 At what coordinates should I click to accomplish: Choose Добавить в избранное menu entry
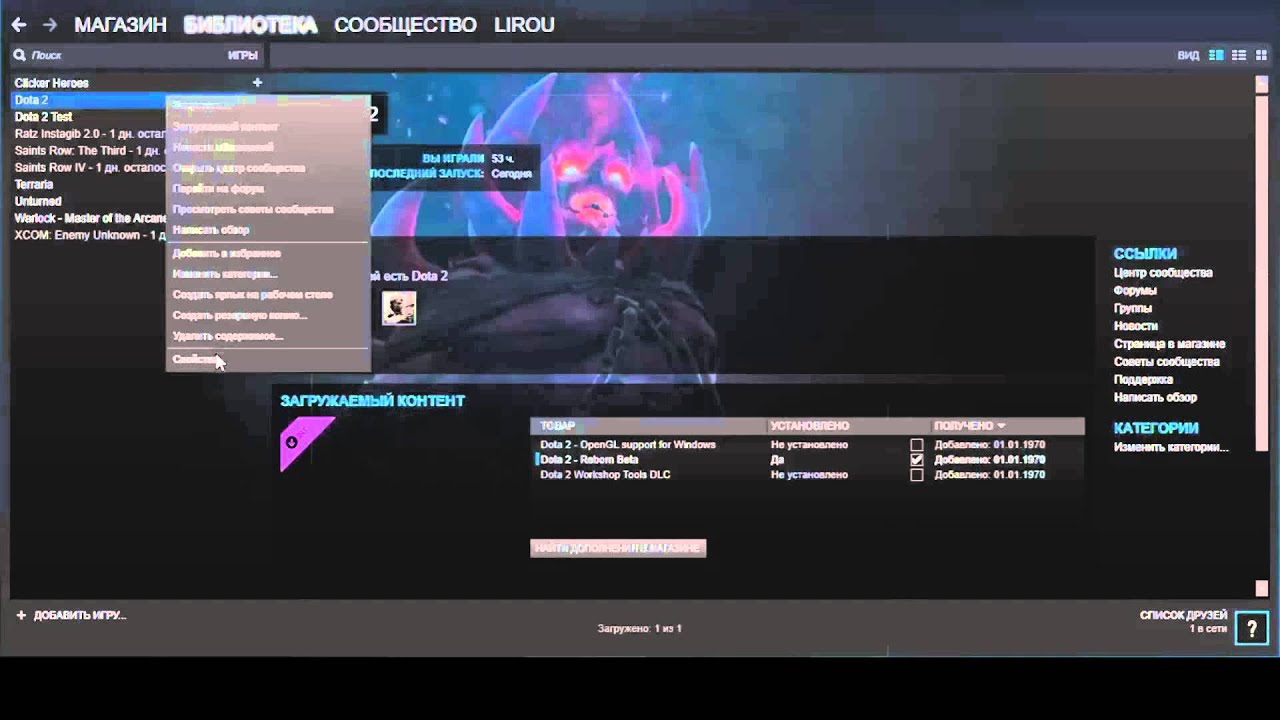268,253
